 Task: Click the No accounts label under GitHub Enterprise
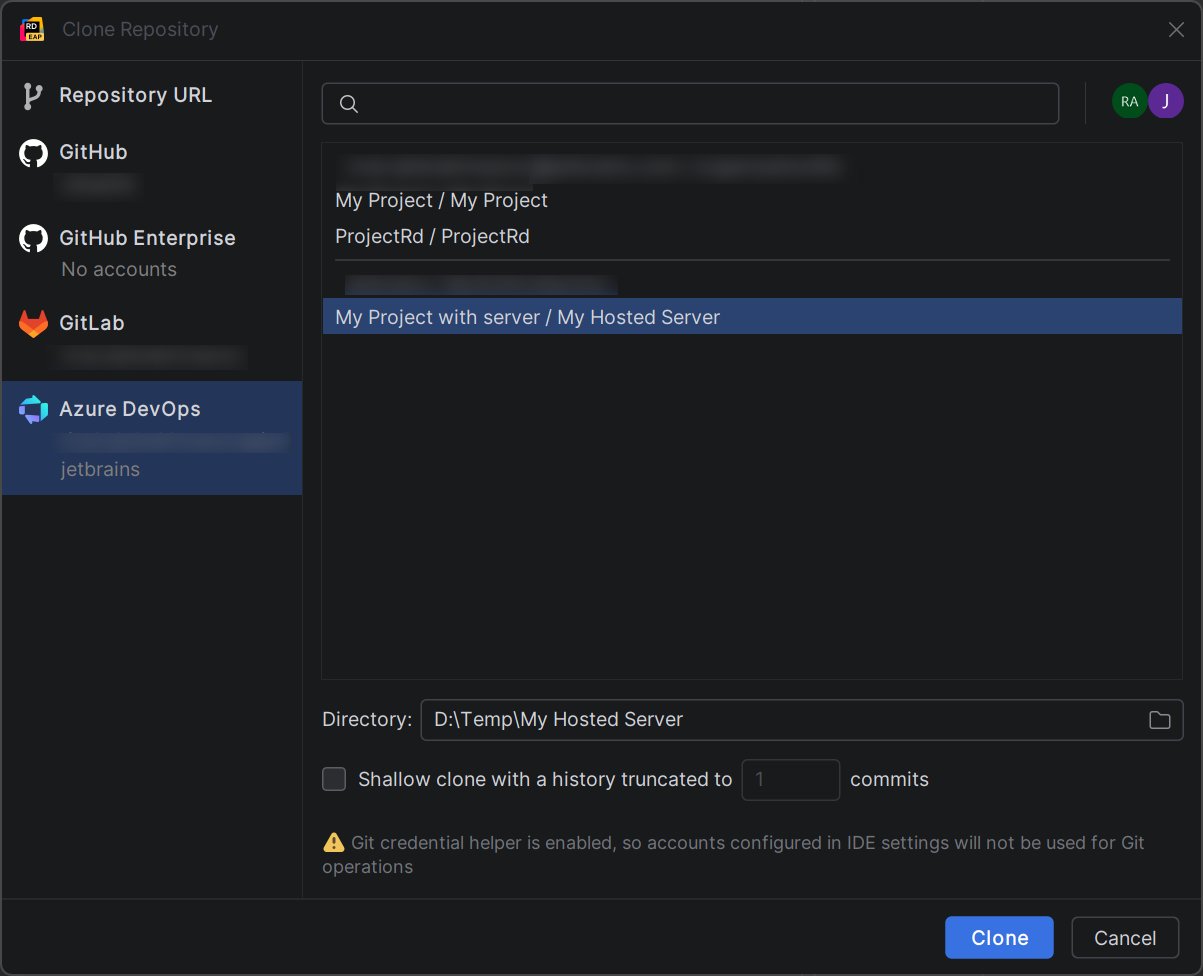coord(119,269)
